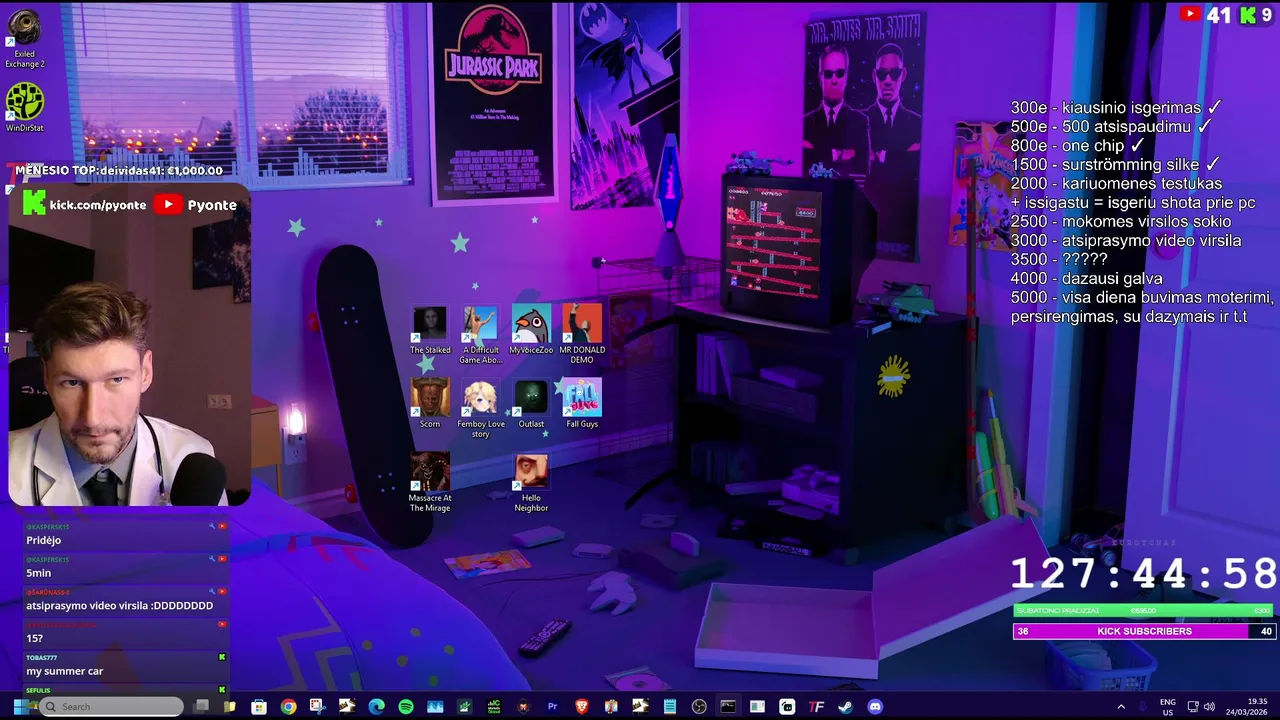Screen dimensions: 1280x720
Task: Open Microsoft Store from the taskbar
Action: 259,707
